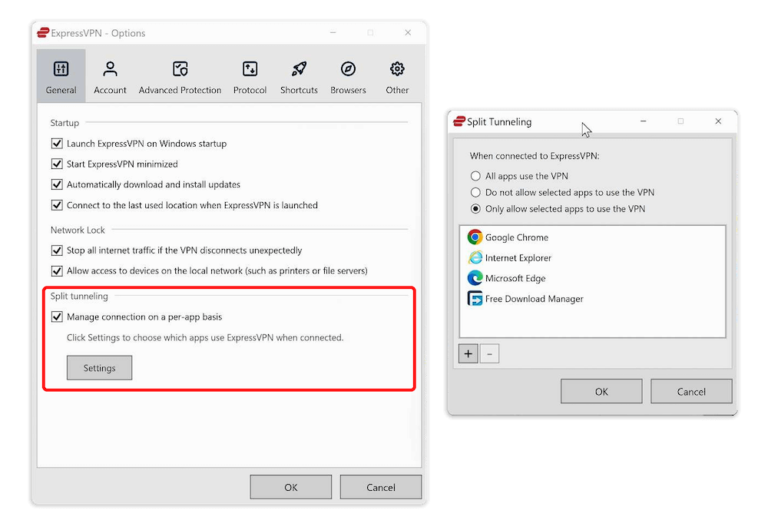Viewport: 768px width, 527px height.
Task: Select Free Download Manager entry
Action: point(533,299)
